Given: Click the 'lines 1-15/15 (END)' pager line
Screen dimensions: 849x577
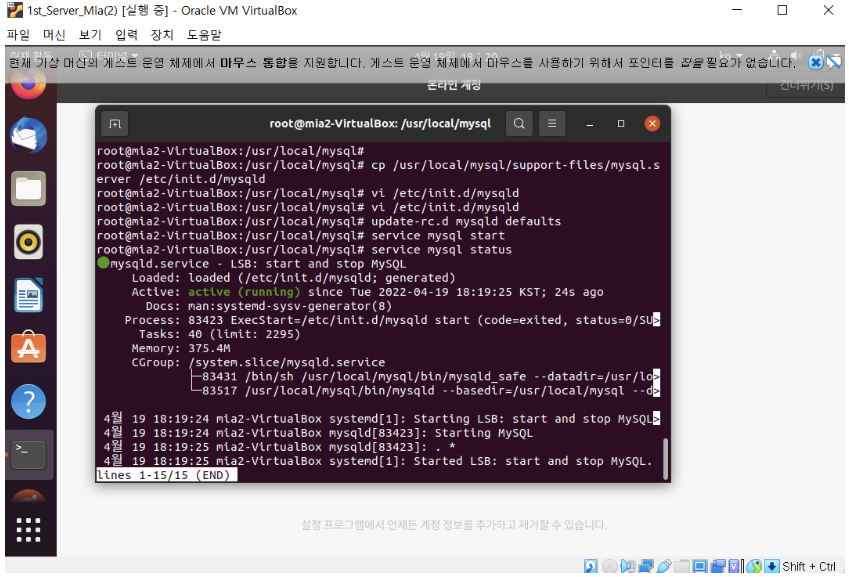Looking at the screenshot, I should click(x=166, y=475).
